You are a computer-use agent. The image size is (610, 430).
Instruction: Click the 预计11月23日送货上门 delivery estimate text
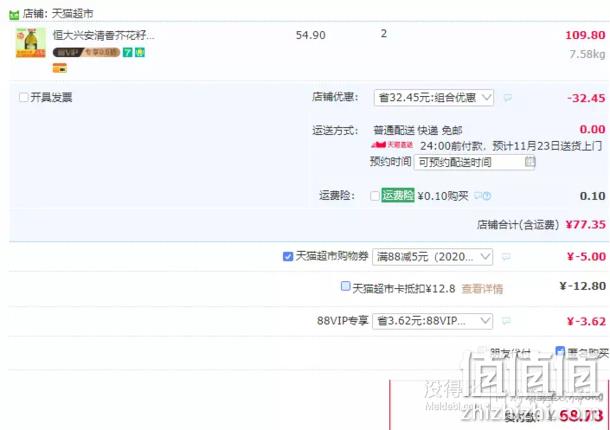[547, 146]
